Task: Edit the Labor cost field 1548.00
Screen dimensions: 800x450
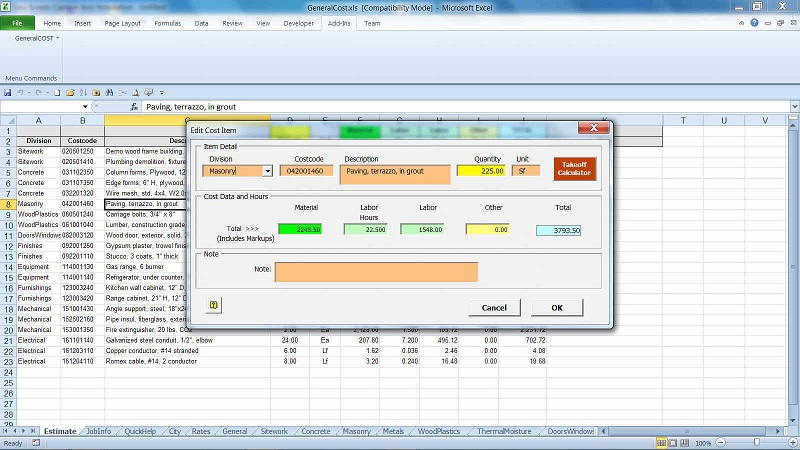Action: 422,230
